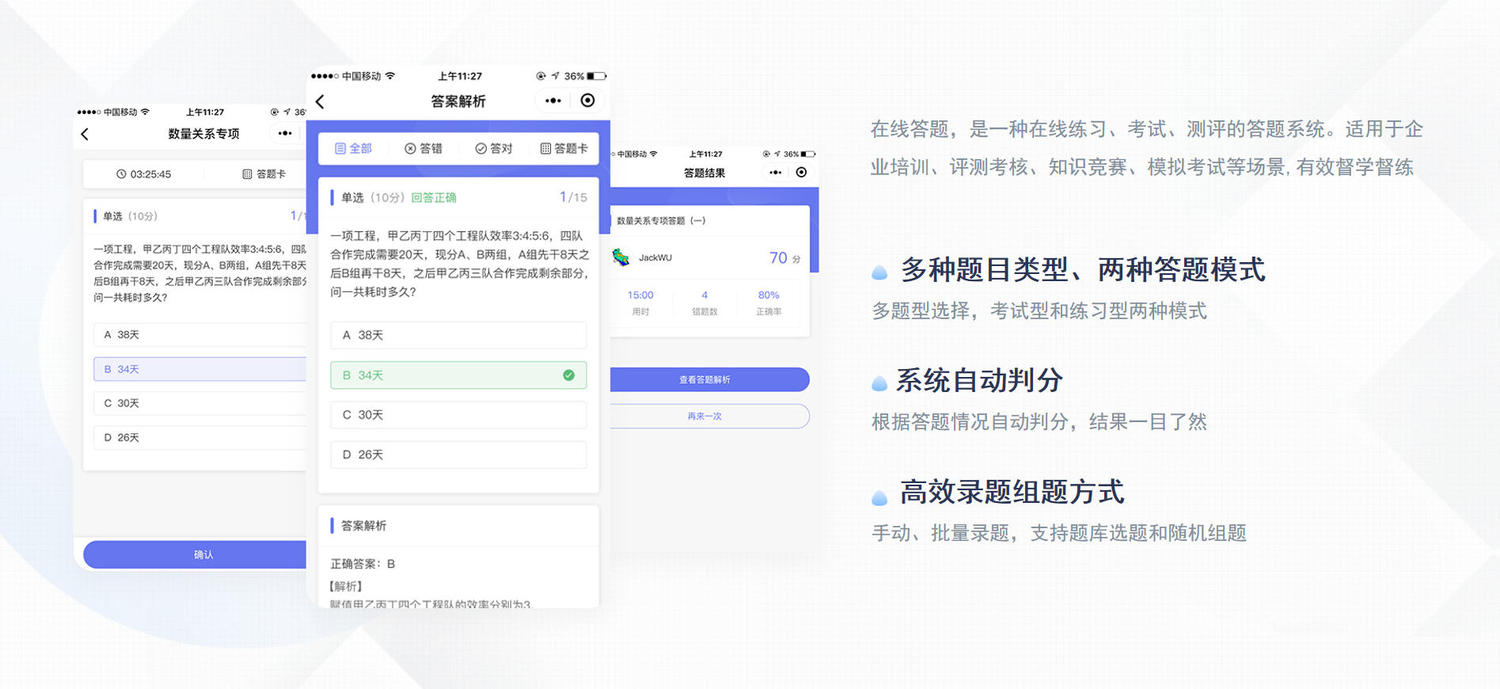Click the 答题结果 title
The image size is (1500, 689).
(705, 173)
